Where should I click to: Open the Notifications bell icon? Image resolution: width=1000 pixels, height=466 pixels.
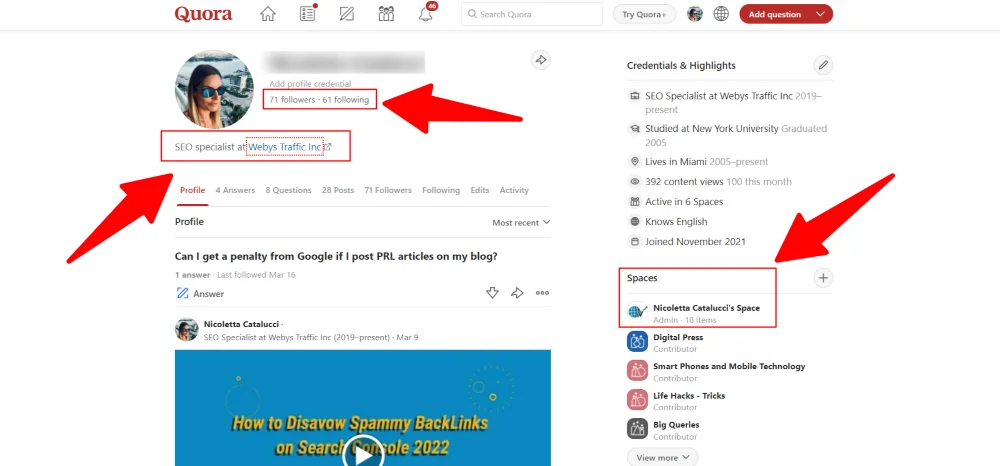(426, 14)
